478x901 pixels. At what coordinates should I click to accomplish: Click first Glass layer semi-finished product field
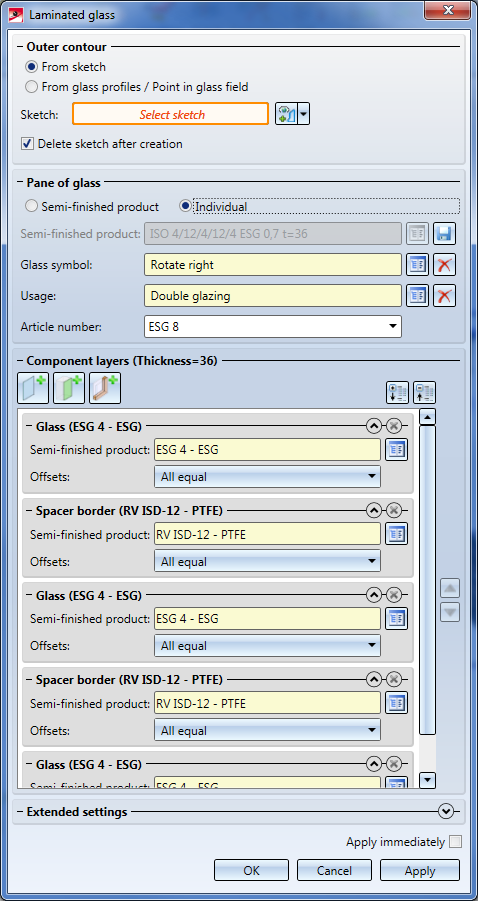point(267,449)
